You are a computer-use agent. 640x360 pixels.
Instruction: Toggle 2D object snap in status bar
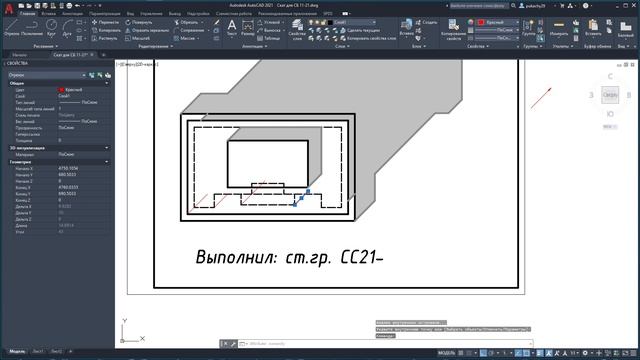pos(527,353)
